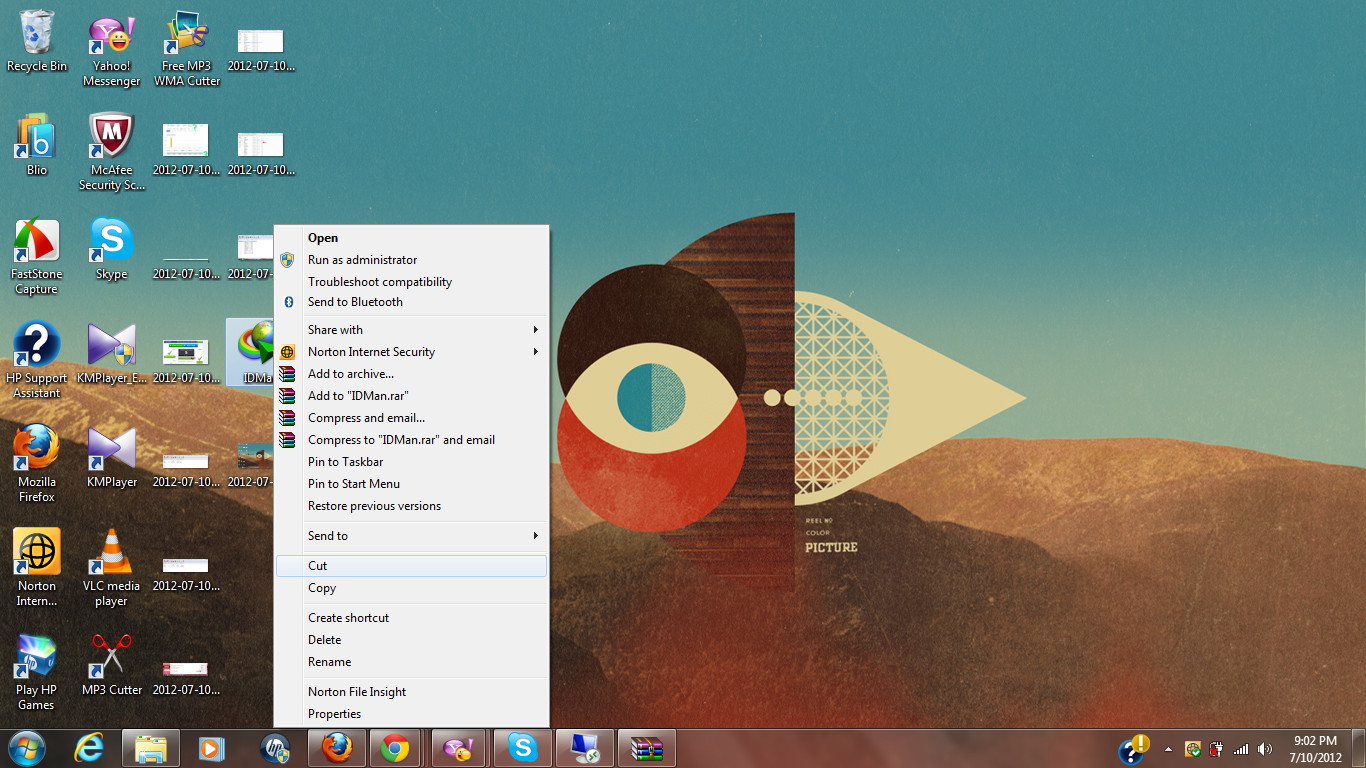
Task: Click the volume speaker tray icon
Action: [1265, 749]
